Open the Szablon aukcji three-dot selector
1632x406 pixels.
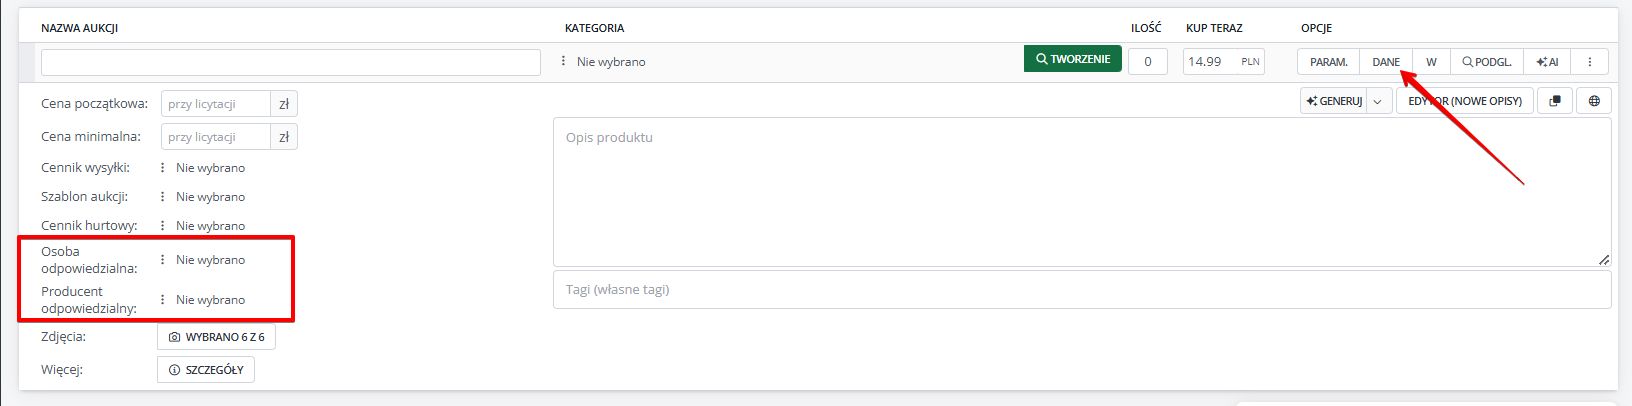(x=162, y=197)
